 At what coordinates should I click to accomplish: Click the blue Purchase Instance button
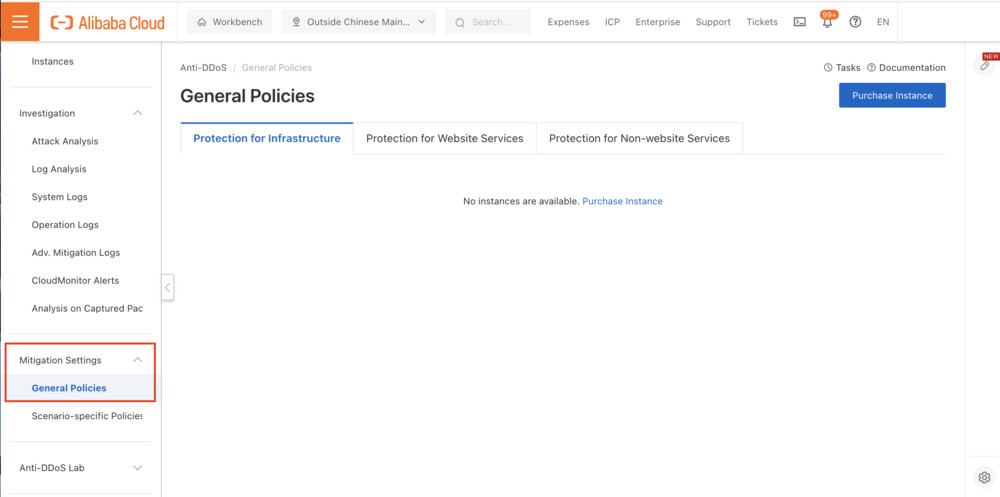coord(892,95)
